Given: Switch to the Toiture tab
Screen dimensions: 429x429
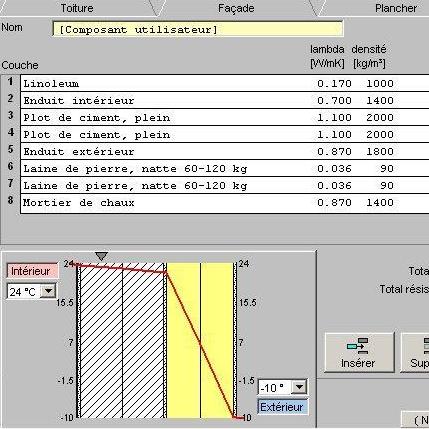Looking at the screenshot, I should pyautogui.click(x=77, y=8).
